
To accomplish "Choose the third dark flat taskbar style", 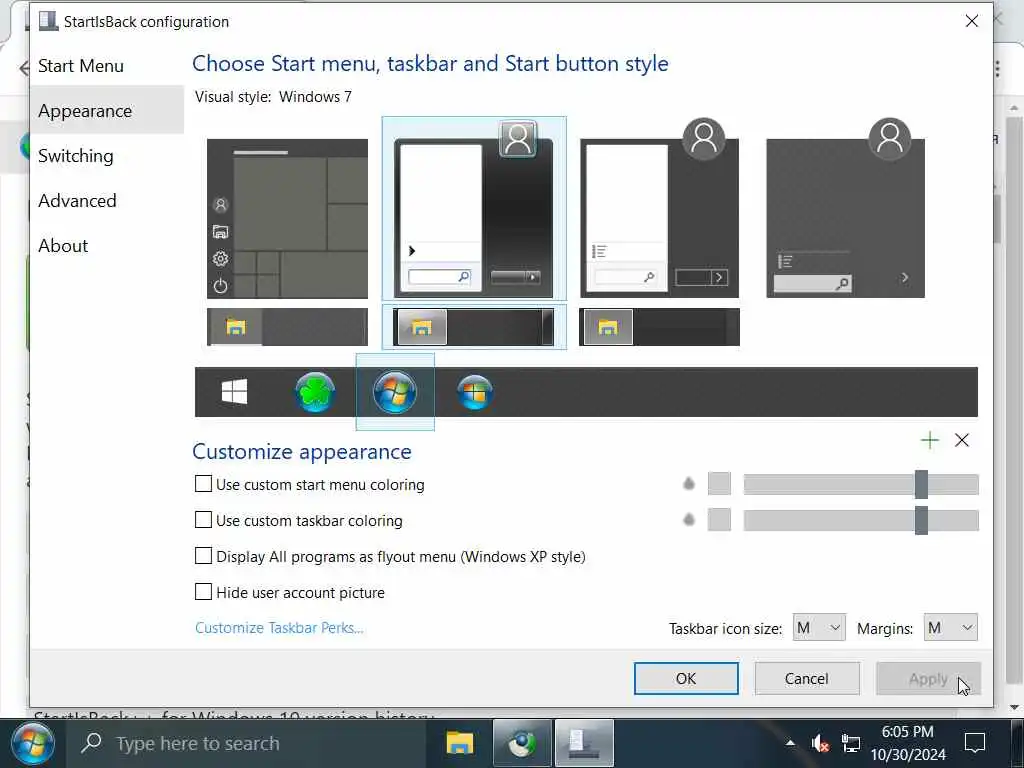I will click(x=660, y=327).
